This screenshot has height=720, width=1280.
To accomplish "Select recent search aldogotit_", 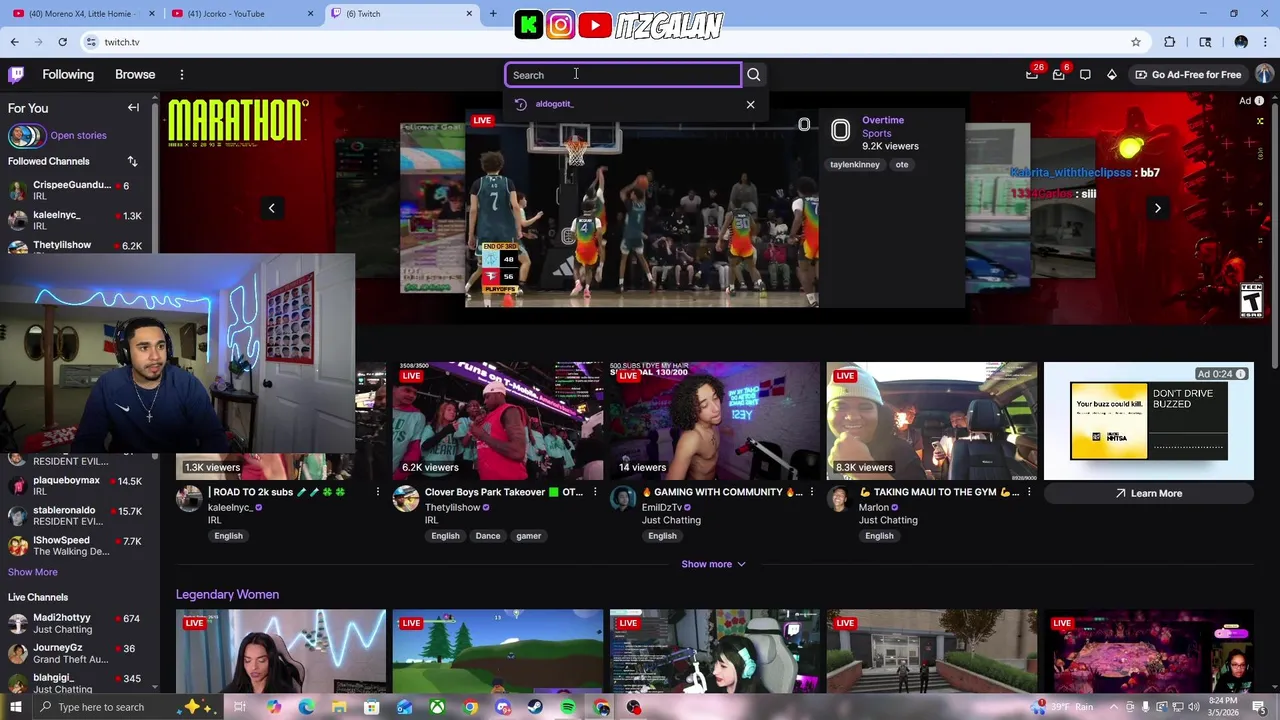I will coord(554,104).
